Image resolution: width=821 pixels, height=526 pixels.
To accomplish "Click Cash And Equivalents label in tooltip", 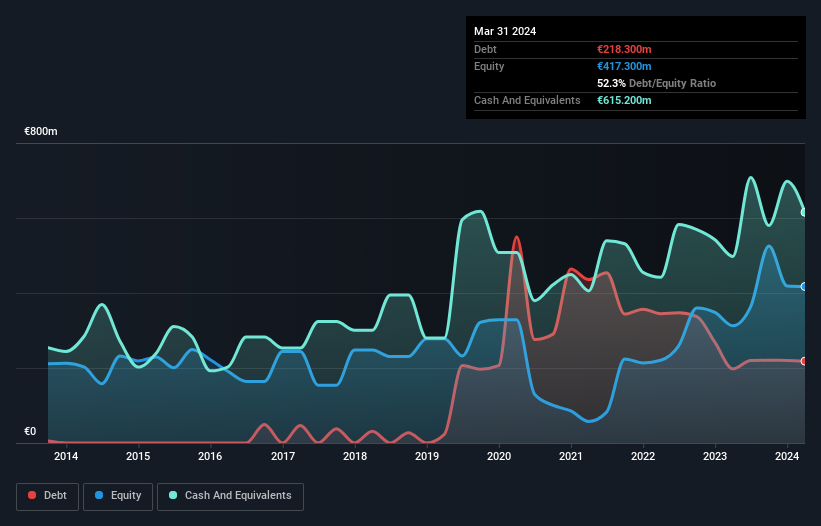I will 527,100.
